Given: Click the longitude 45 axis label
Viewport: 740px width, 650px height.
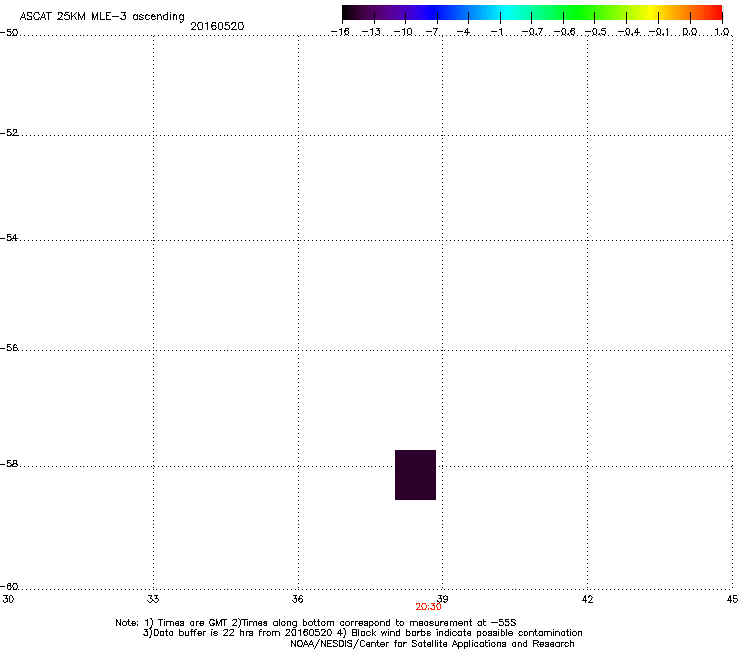Looking at the screenshot, I should point(732,599).
